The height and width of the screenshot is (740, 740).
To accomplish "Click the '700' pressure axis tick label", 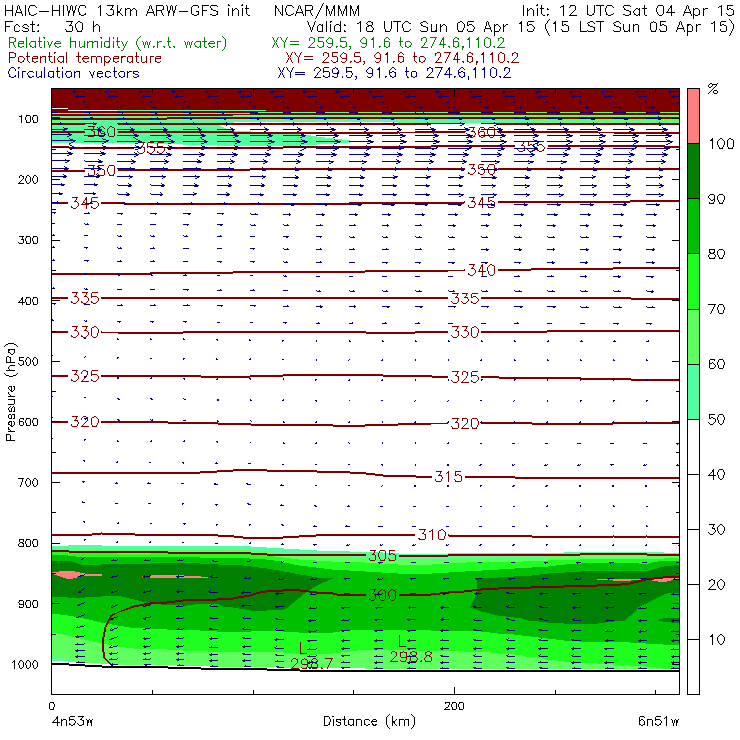I will [28, 483].
